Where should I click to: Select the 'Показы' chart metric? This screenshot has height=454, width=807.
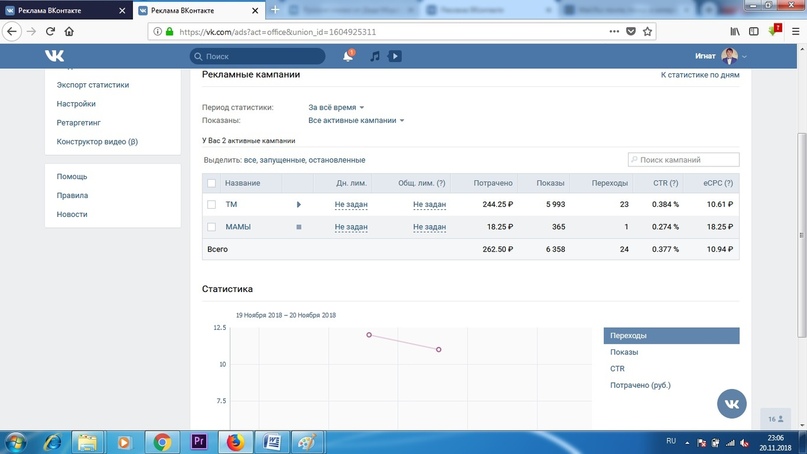pyautogui.click(x=624, y=352)
